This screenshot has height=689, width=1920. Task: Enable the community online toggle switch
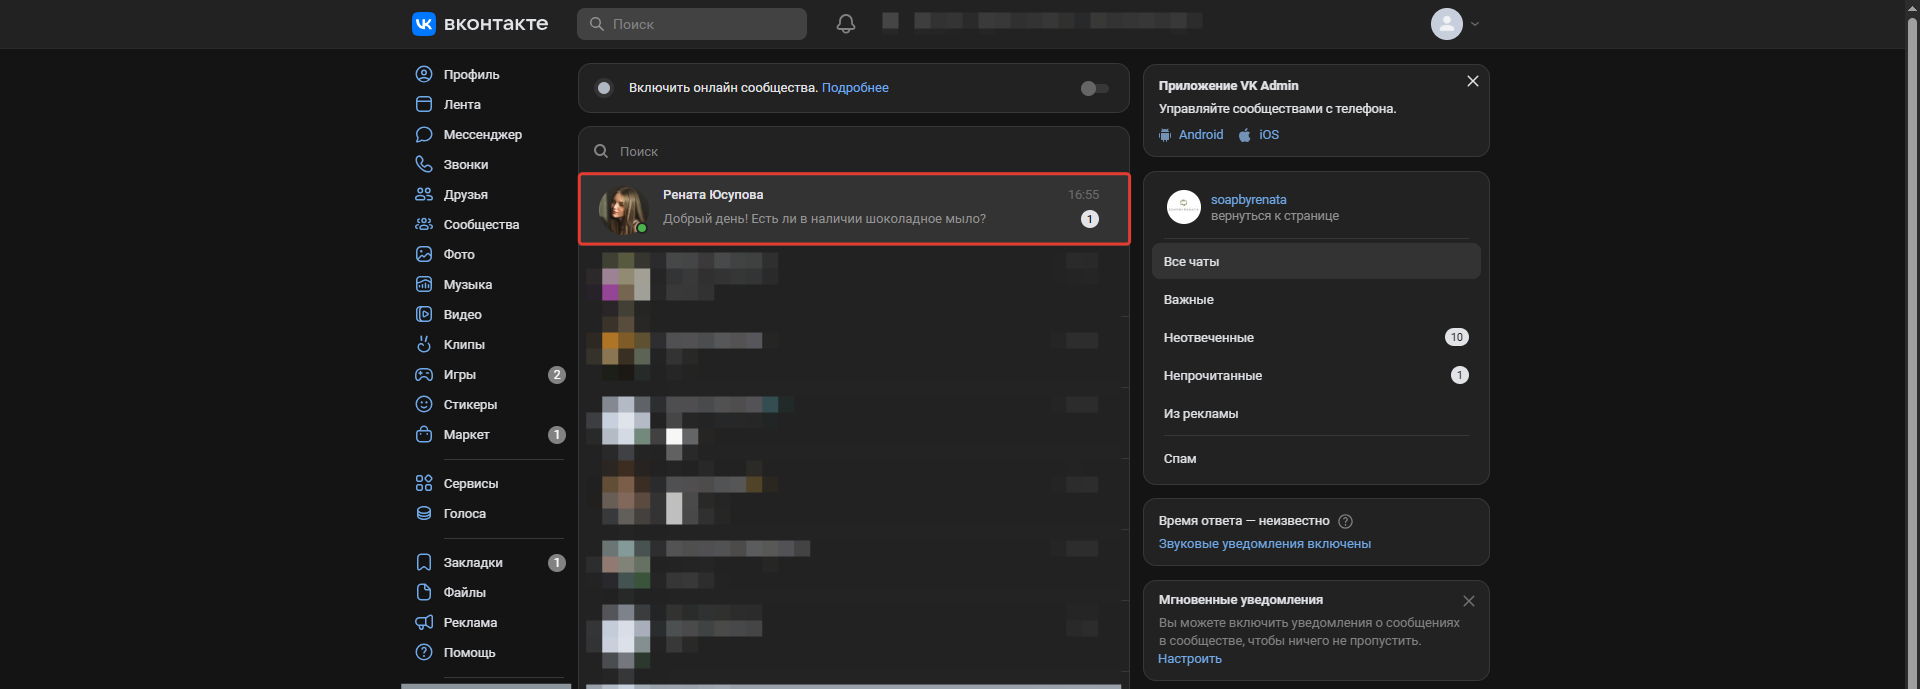pyautogui.click(x=1094, y=89)
